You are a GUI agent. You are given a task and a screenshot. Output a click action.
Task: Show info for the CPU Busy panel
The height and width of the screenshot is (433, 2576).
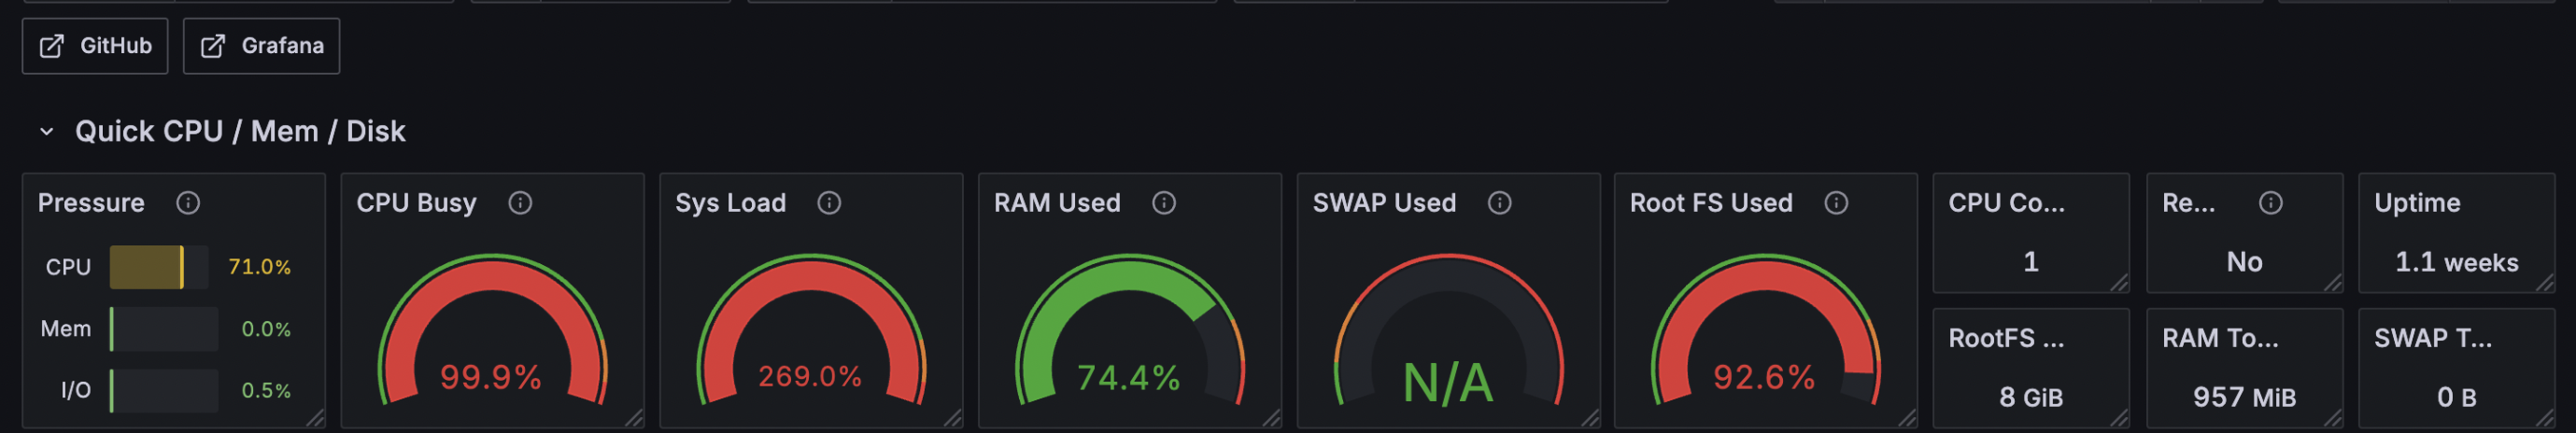point(520,203)
